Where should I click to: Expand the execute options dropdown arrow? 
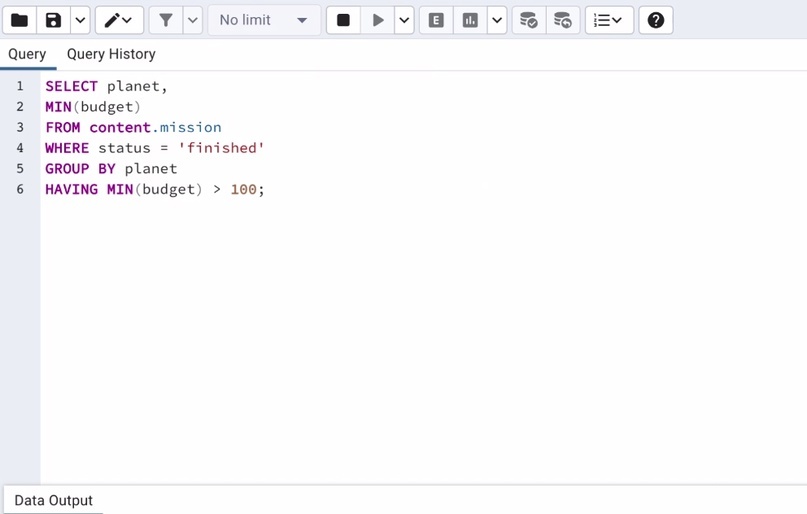[x=405, y=21]
